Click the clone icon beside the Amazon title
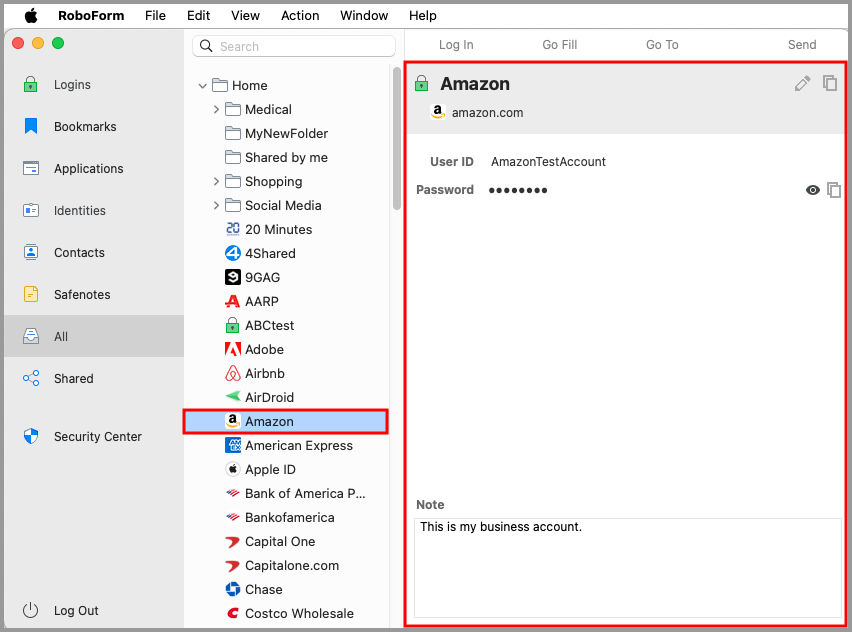The image size is (852, 632). pyautogui.click(x=830, y=83)
